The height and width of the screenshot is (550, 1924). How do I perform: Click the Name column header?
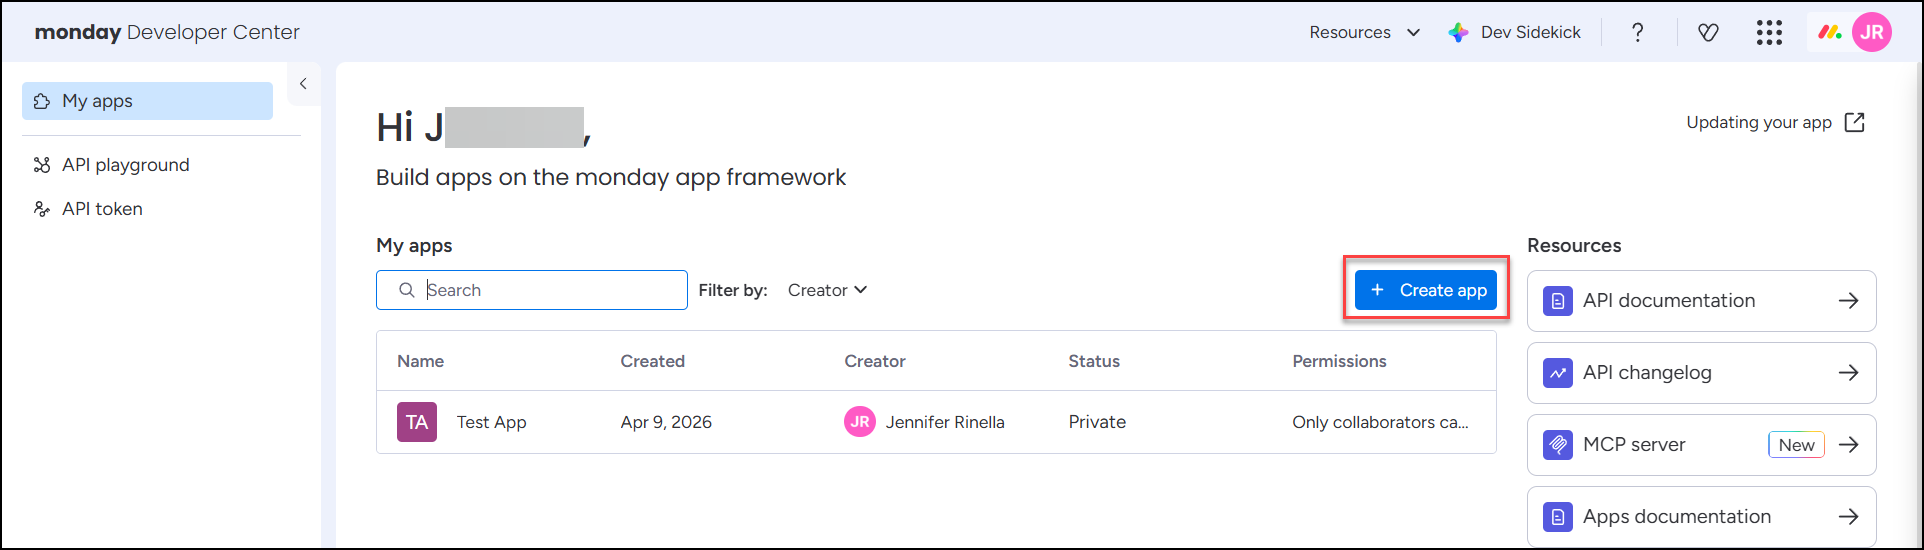click(x=420, y=361)
